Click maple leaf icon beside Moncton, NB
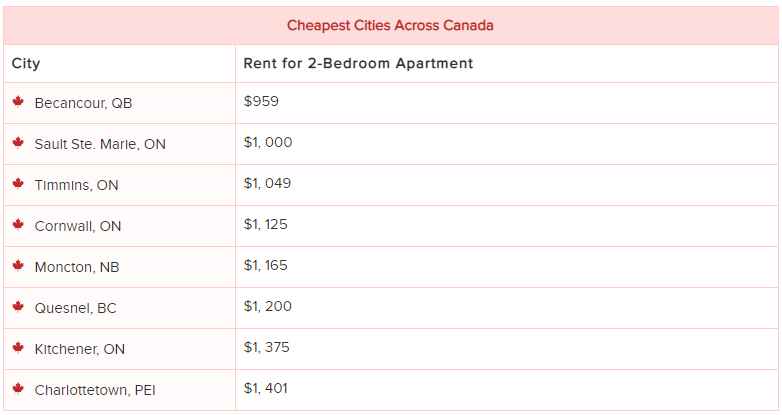Viewport: 782px width, 415px height. (18, 265)
